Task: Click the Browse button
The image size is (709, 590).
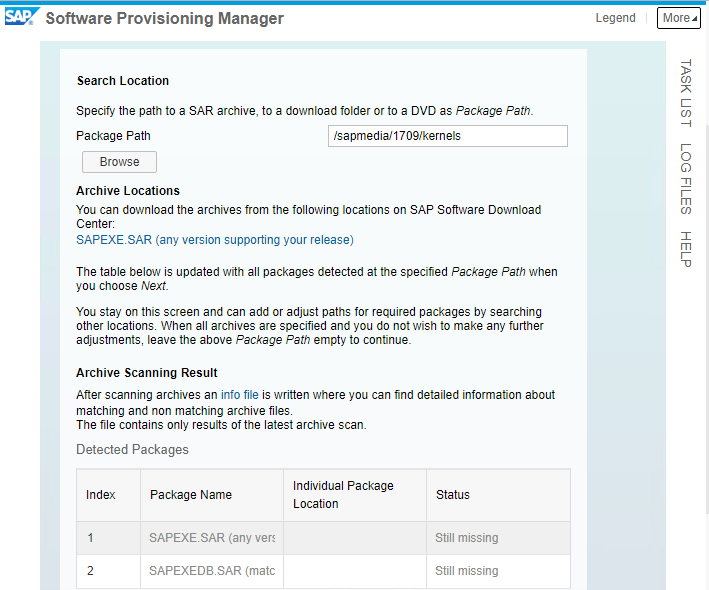Action: (x=119, y=162)
